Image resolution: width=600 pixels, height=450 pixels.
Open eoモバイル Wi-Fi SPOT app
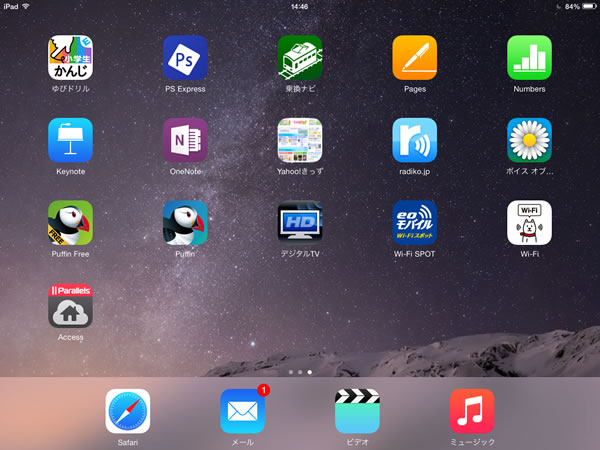pyautogui.click(x=415, y=223)
